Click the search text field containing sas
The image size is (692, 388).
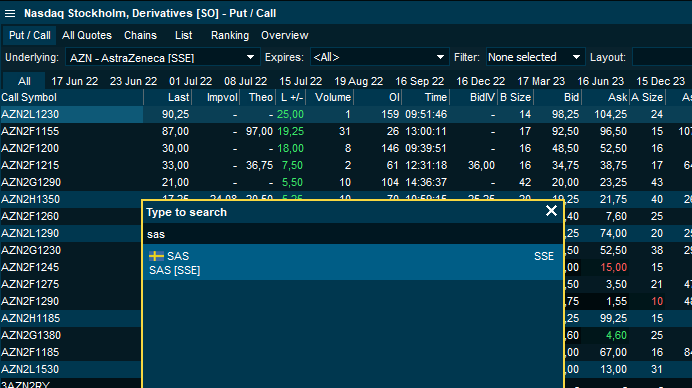[353, 234]
